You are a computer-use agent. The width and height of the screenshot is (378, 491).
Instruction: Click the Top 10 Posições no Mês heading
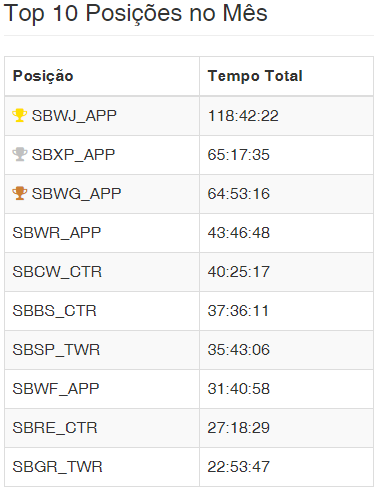pos(135,13)
